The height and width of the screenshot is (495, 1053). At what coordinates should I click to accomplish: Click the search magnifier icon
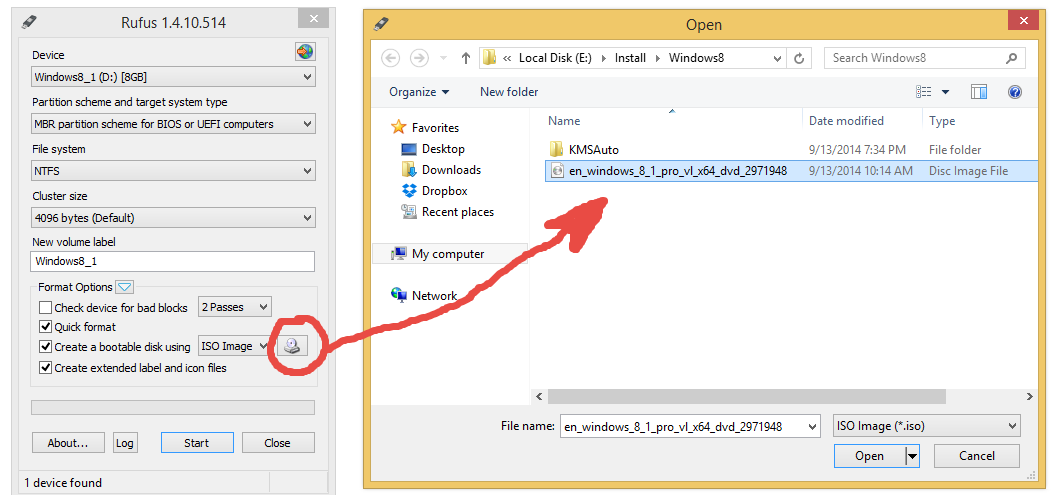[1011, 58]
